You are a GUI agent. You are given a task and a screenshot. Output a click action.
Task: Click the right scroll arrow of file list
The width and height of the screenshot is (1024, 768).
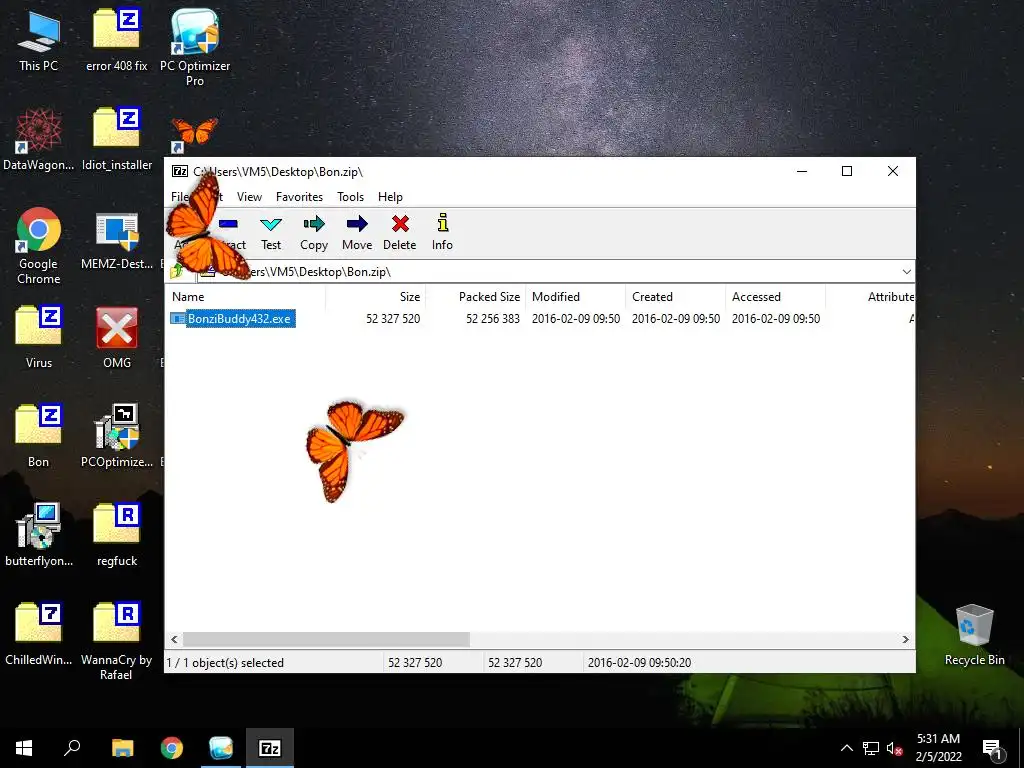coord(905,639)
